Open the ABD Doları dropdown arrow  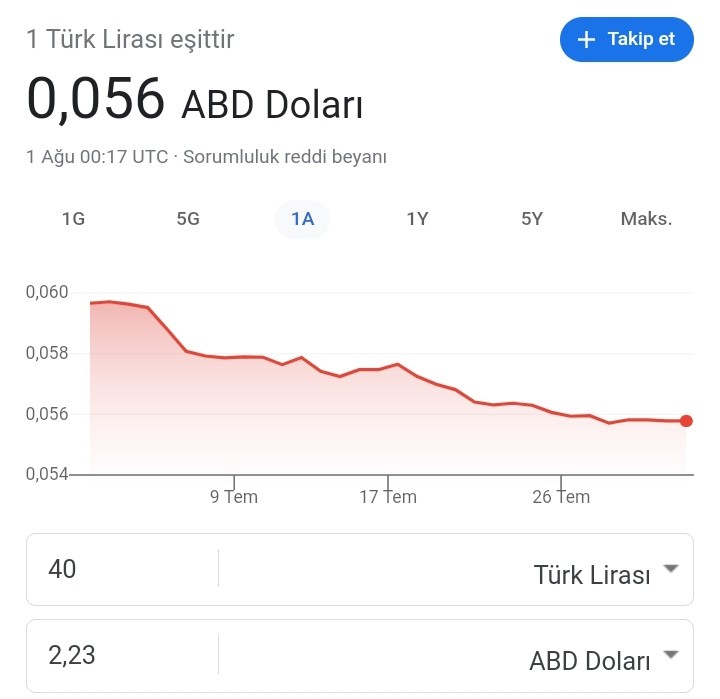click(x=671, y=654)
